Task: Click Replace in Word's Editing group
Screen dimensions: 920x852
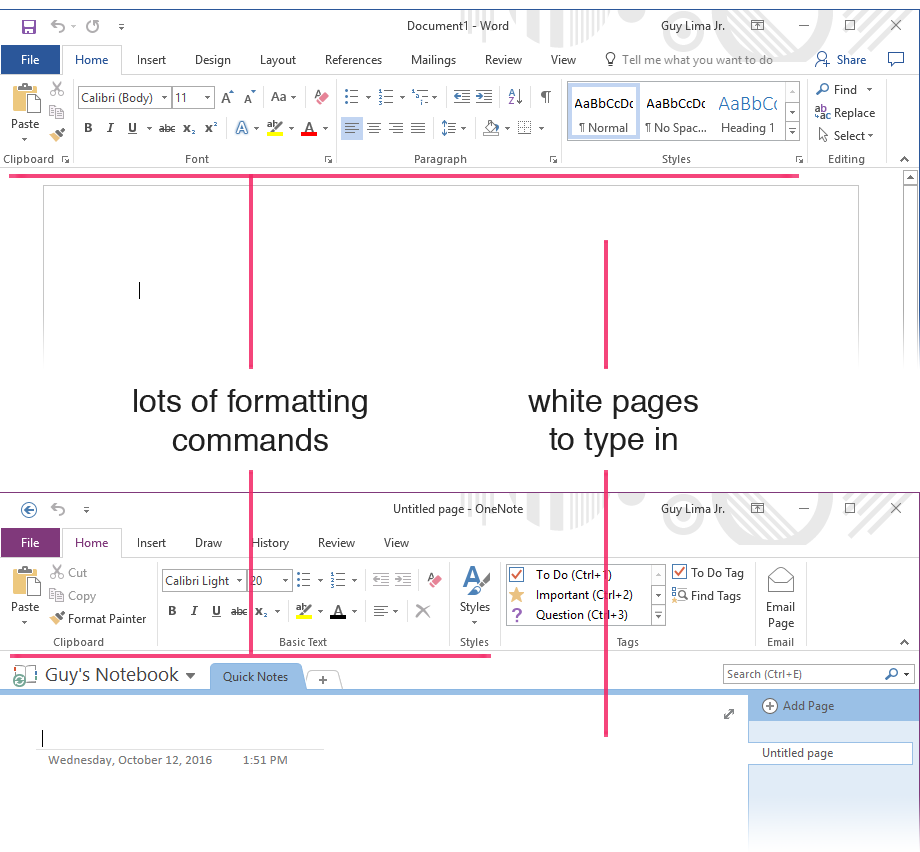Action: (845, 113)
